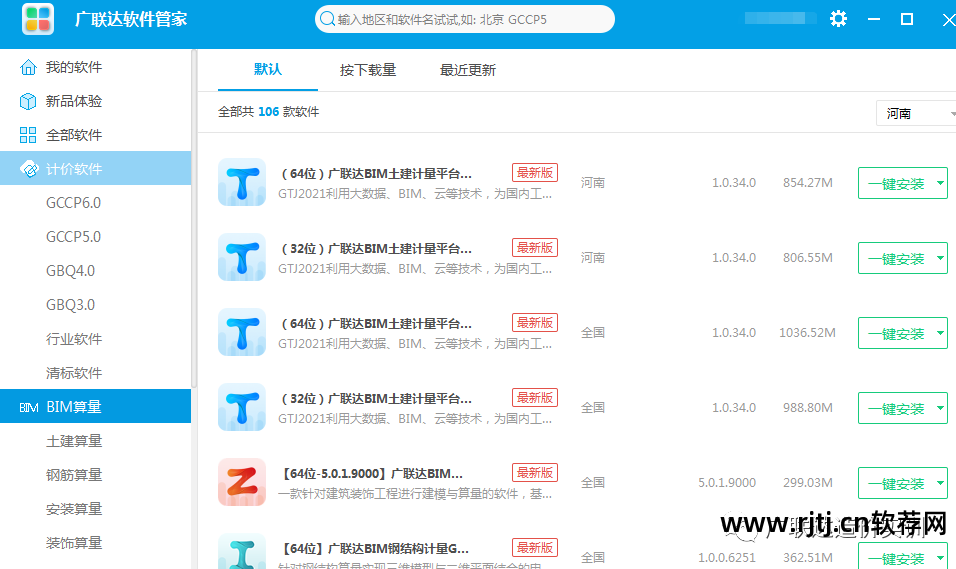Viewport: 956px width, 569px height.
Task: Click the 106 software count text
Action: pos(268,112)
